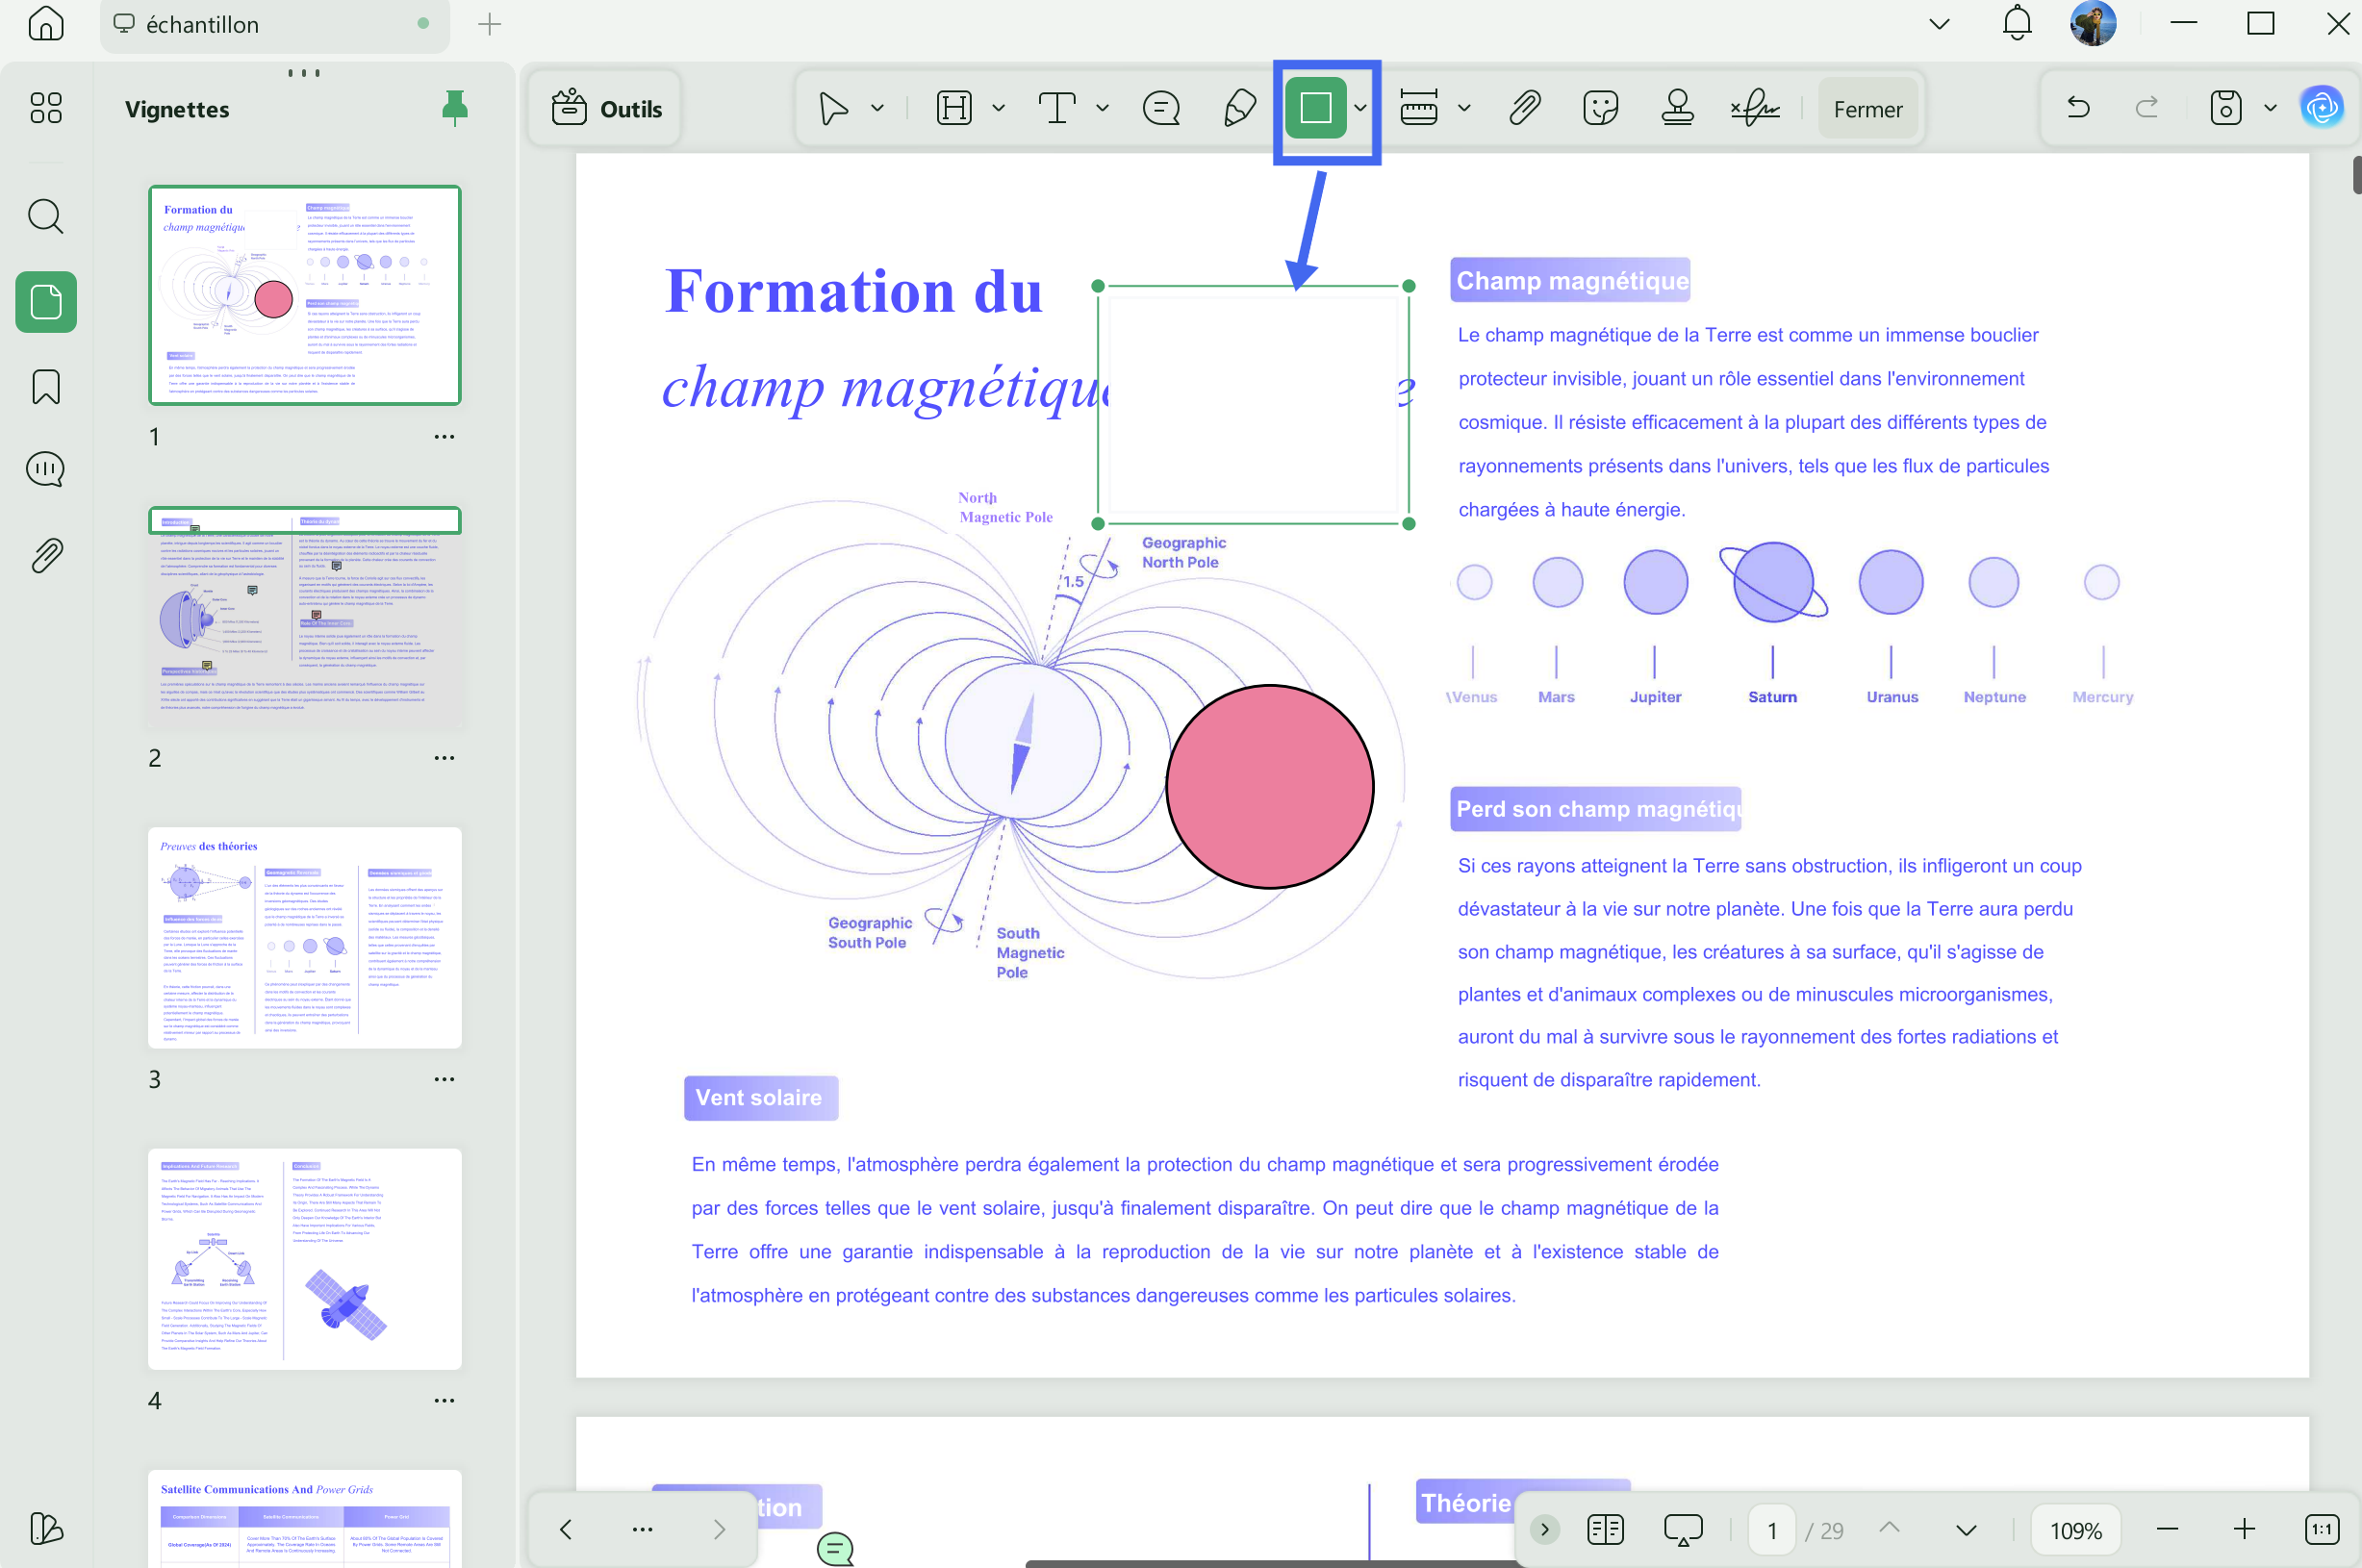Open the Outils menu
The height and width of the screenshot is (1568, 2362).
click(607, 108)
